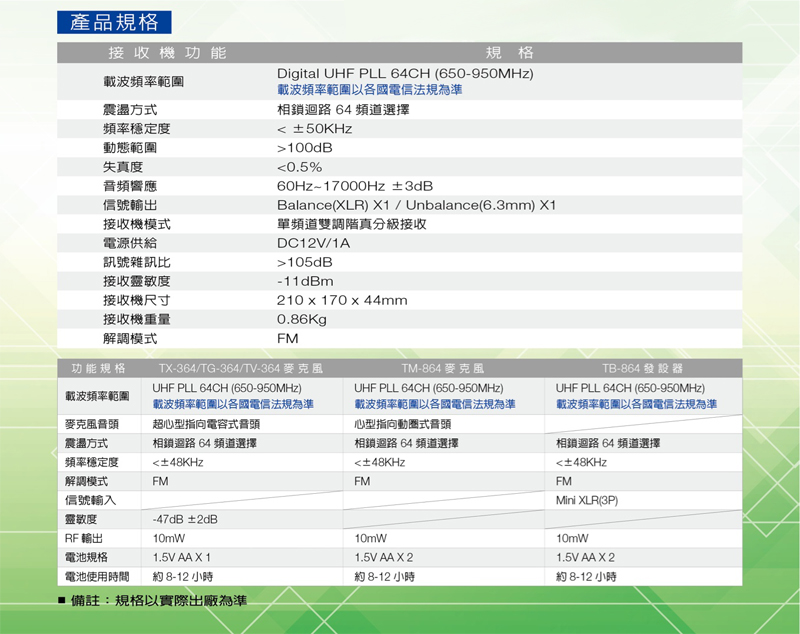Click 相鎖迴路 64 頻道選擇 in the TB-864 column
The width and height of the screenshot is (800, 634).
pos(608,443)
